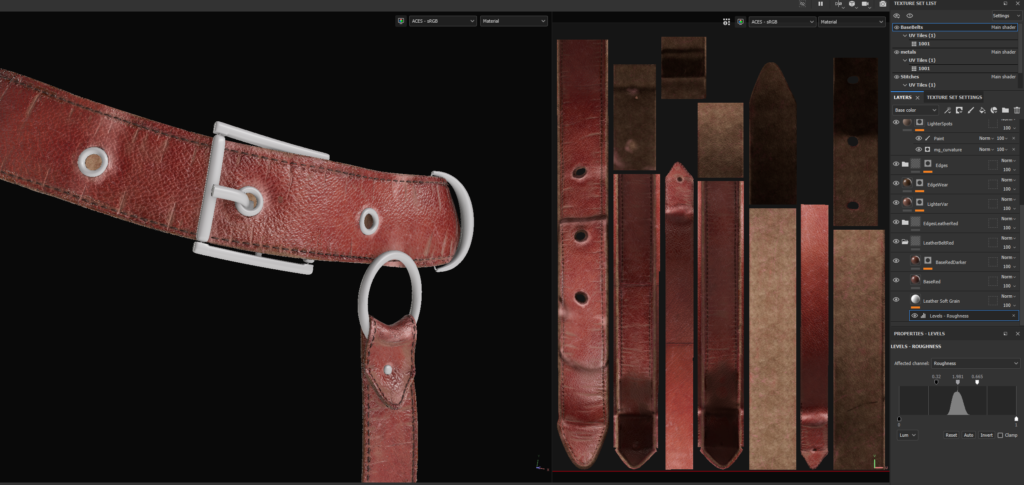Click the add mask icon in Layers toolbar
This screenshot has width=1024, height=485.
click(x=959, y=110)
